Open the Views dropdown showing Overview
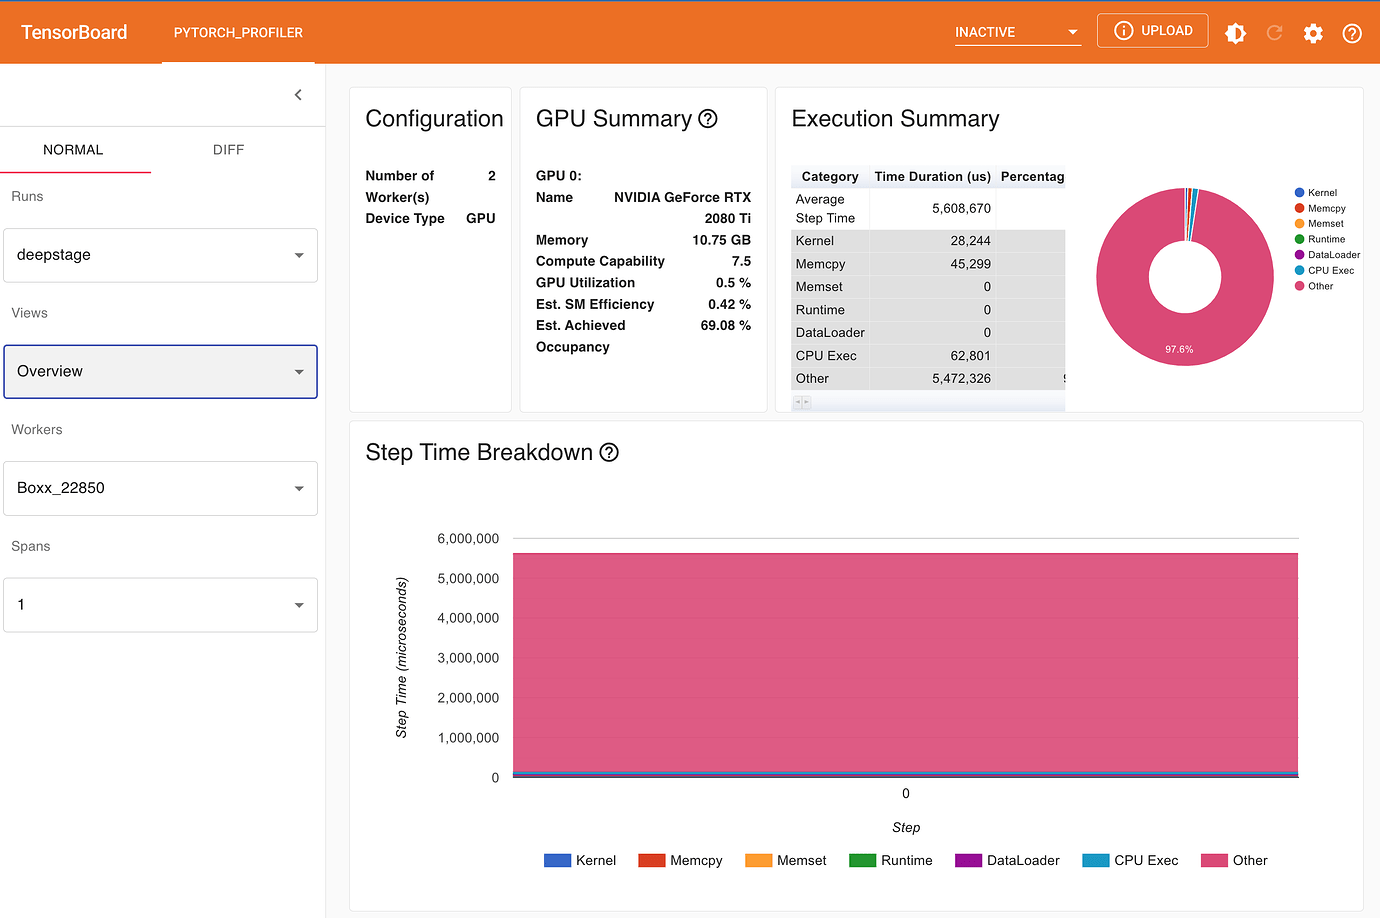The height and width of the screenshot is (918, 1380). (x=160, y=372)
